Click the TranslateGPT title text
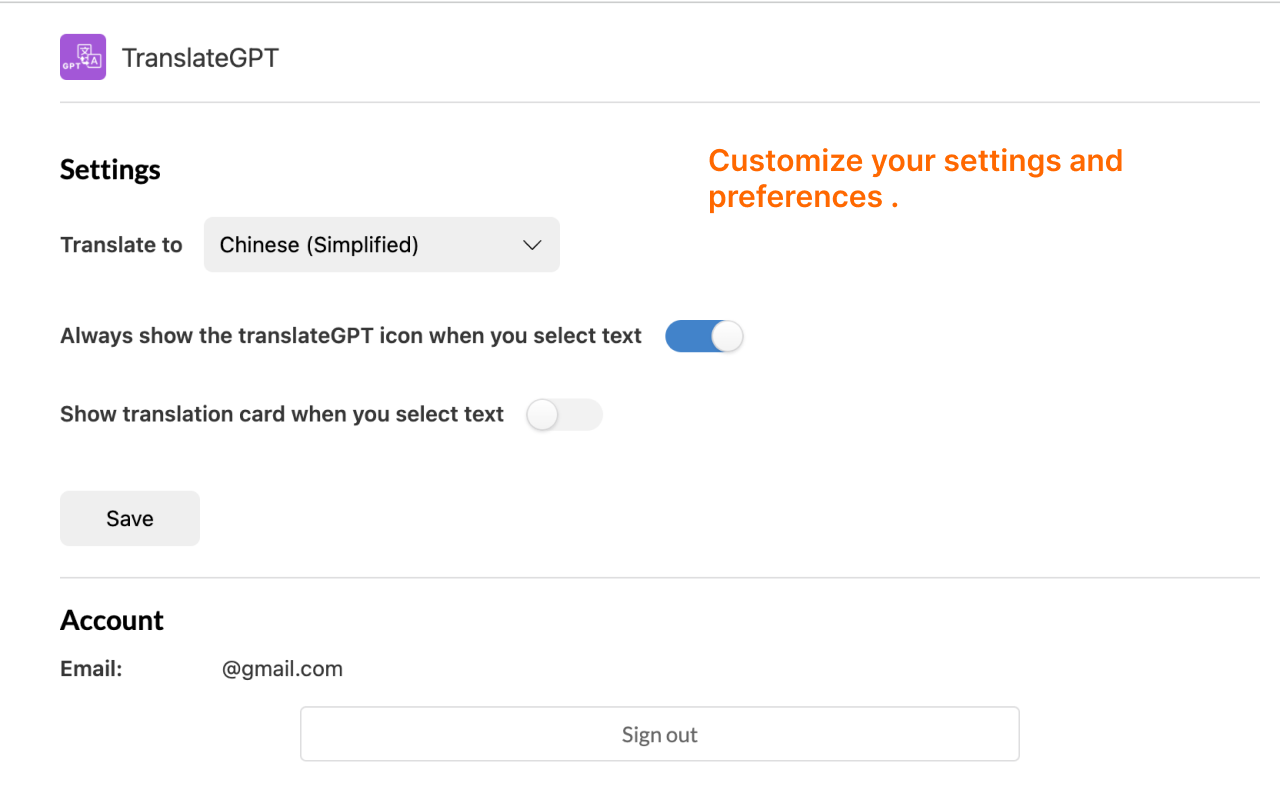1280x800 pixels. [200, 58]
